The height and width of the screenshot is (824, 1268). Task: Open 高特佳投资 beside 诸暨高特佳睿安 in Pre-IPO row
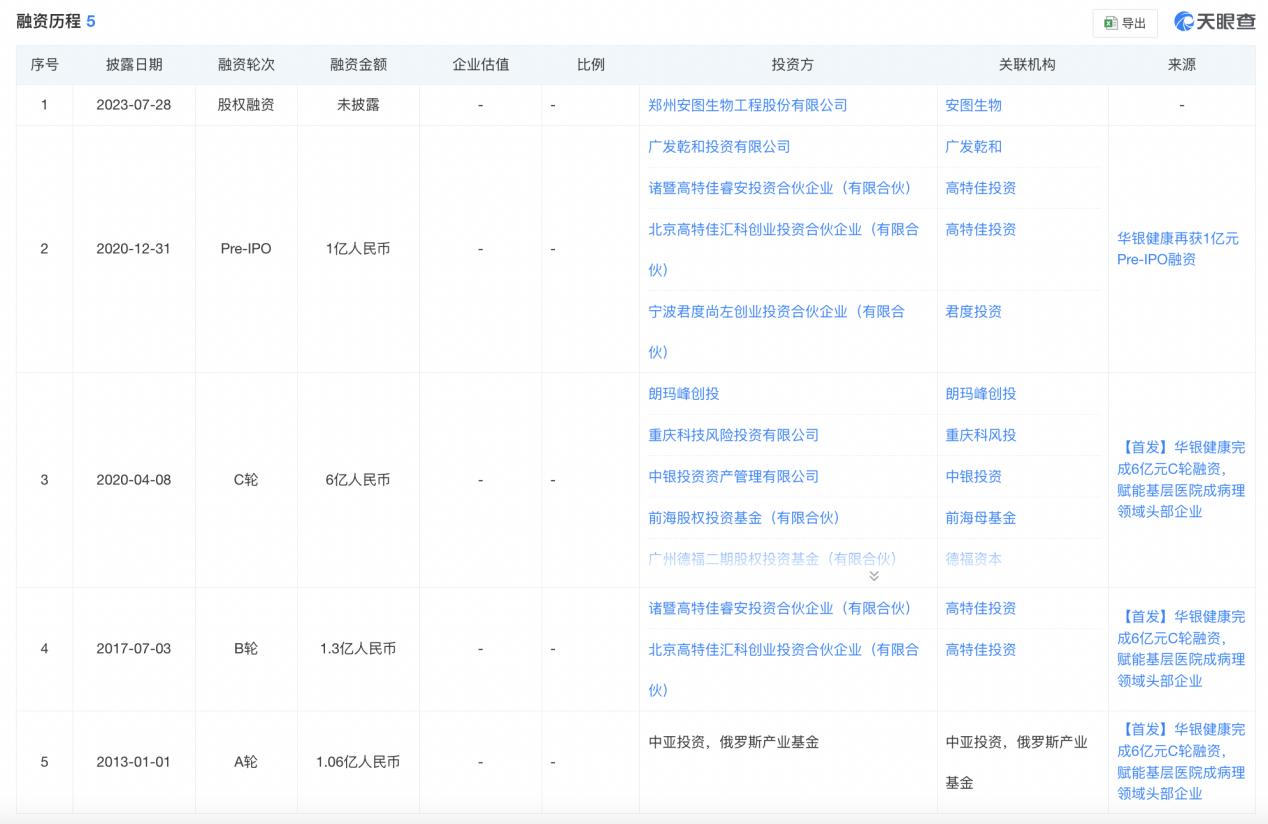click(x=980, y=187)
